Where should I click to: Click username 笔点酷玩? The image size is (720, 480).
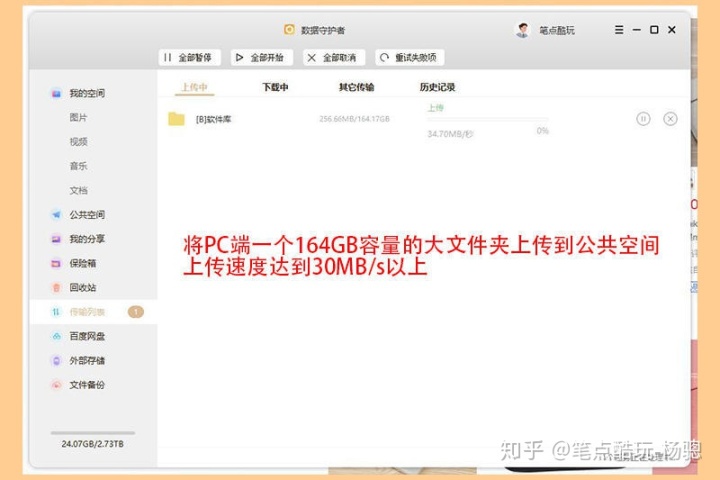coord(557,30)
